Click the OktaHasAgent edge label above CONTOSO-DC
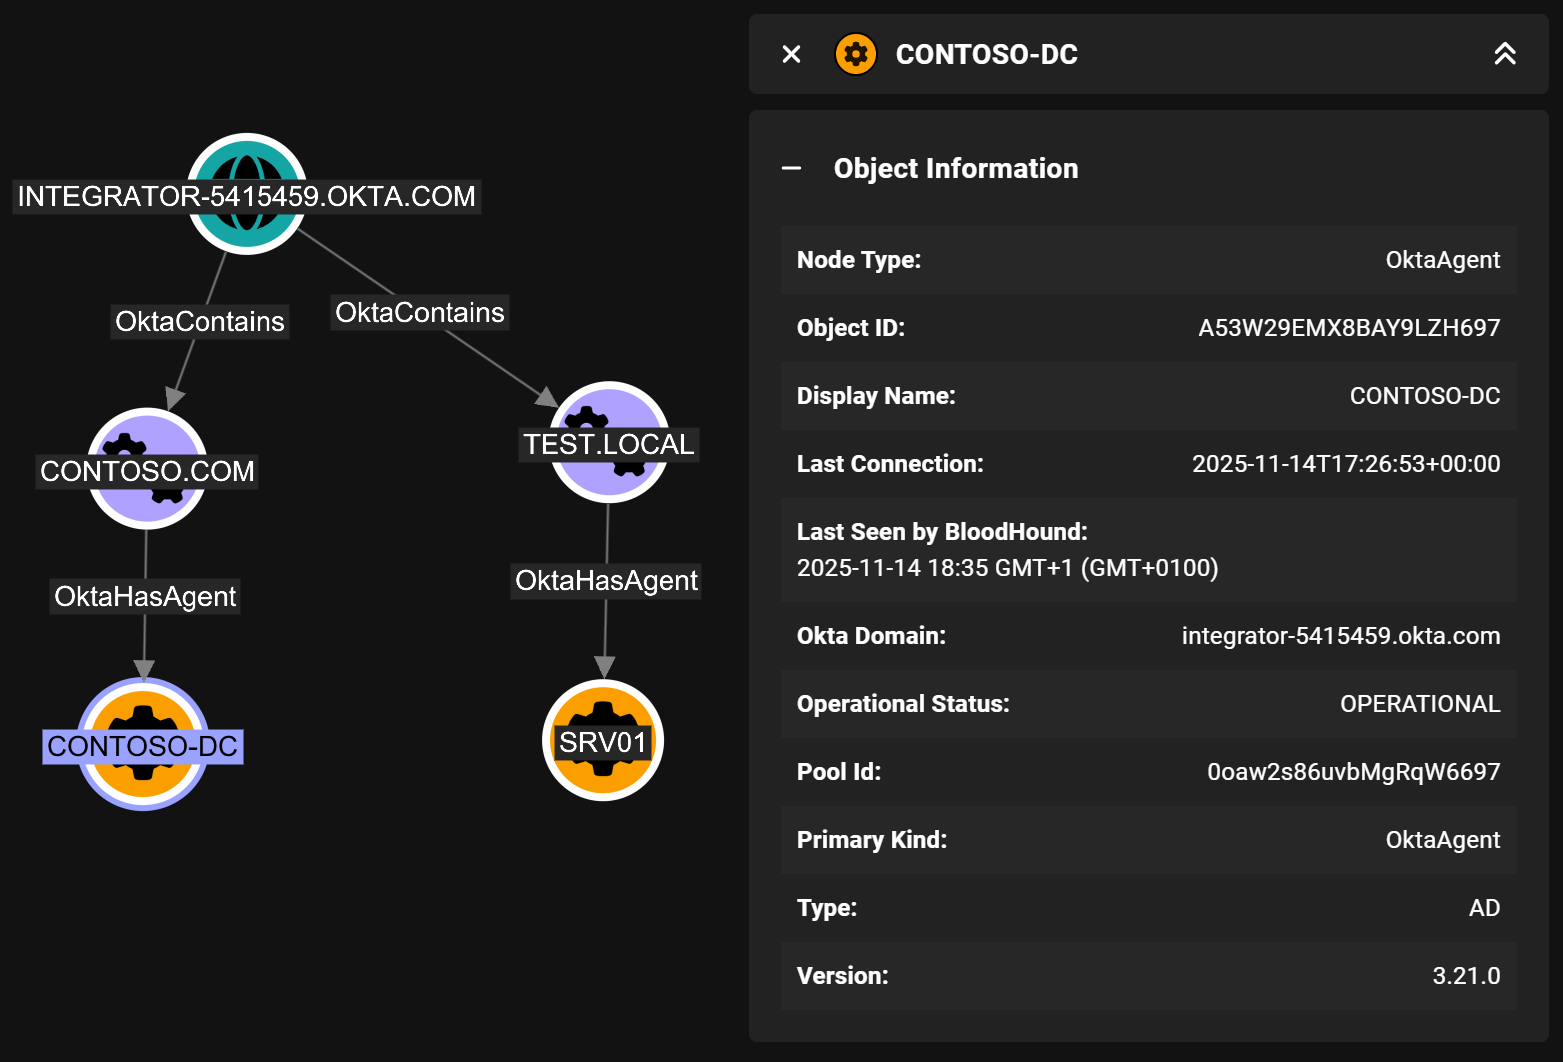1563x1062 pixels. coord(145,597)
